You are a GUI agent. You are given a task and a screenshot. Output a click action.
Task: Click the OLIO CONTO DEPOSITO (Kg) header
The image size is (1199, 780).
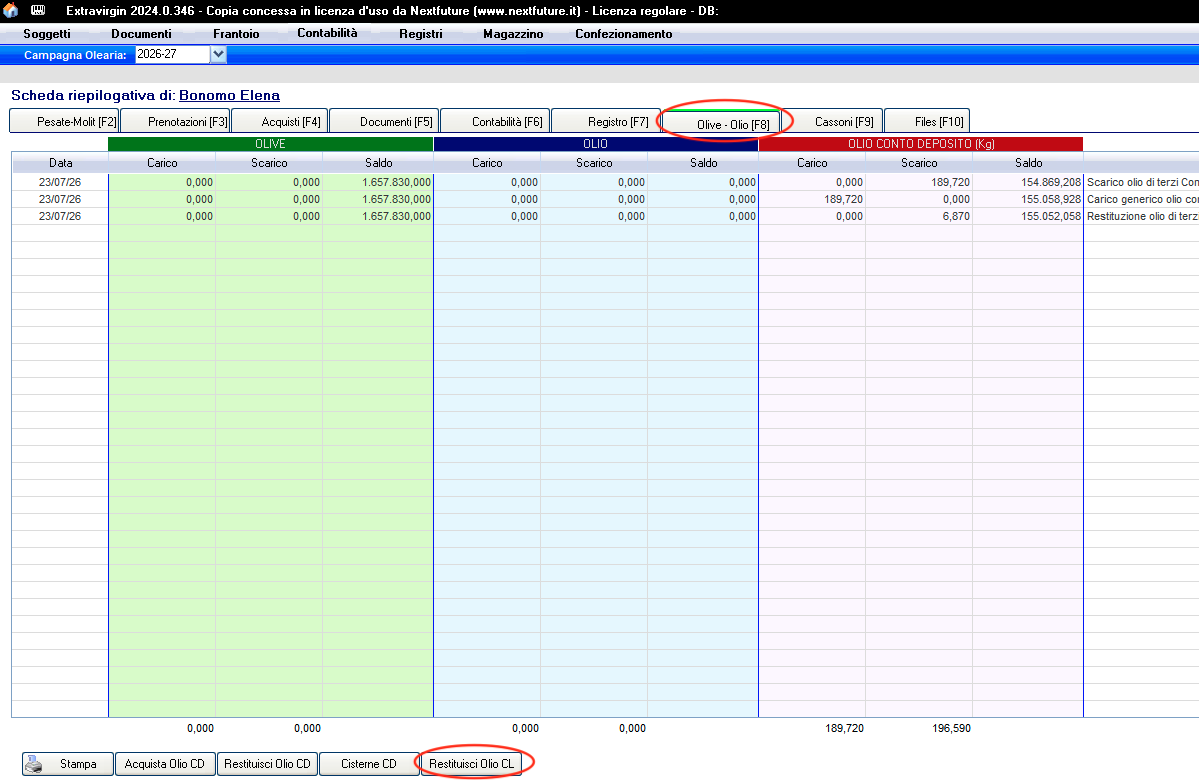click(x=921, y=144)
